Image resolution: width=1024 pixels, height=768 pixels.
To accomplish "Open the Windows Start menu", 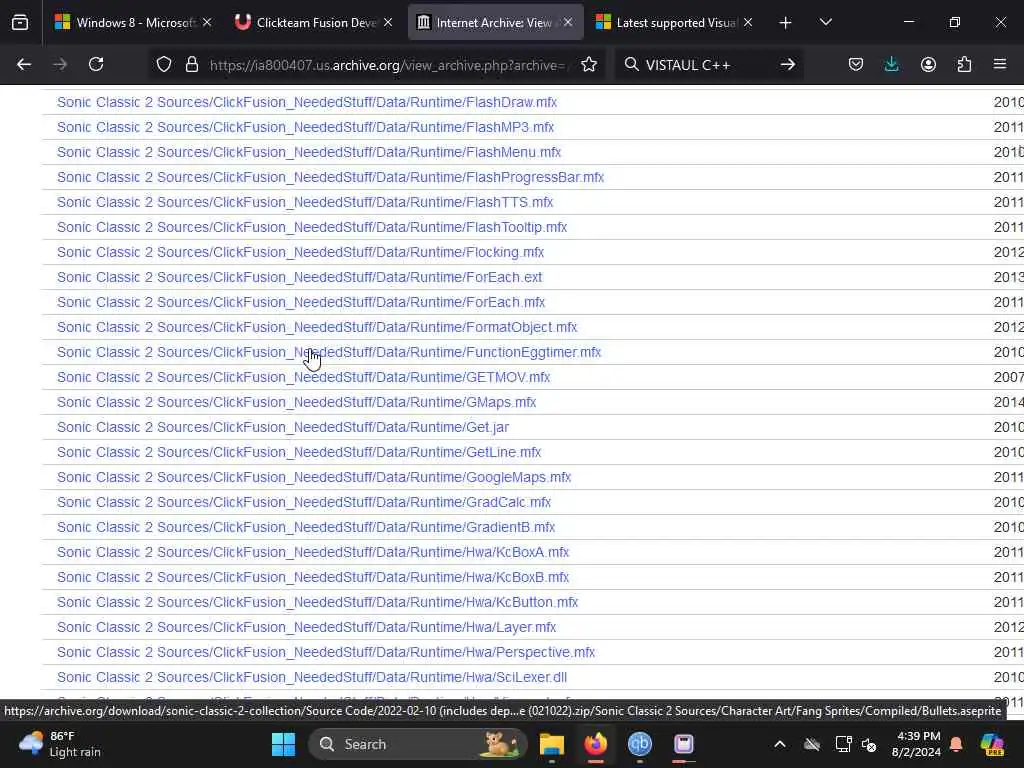I will [283, 744].
